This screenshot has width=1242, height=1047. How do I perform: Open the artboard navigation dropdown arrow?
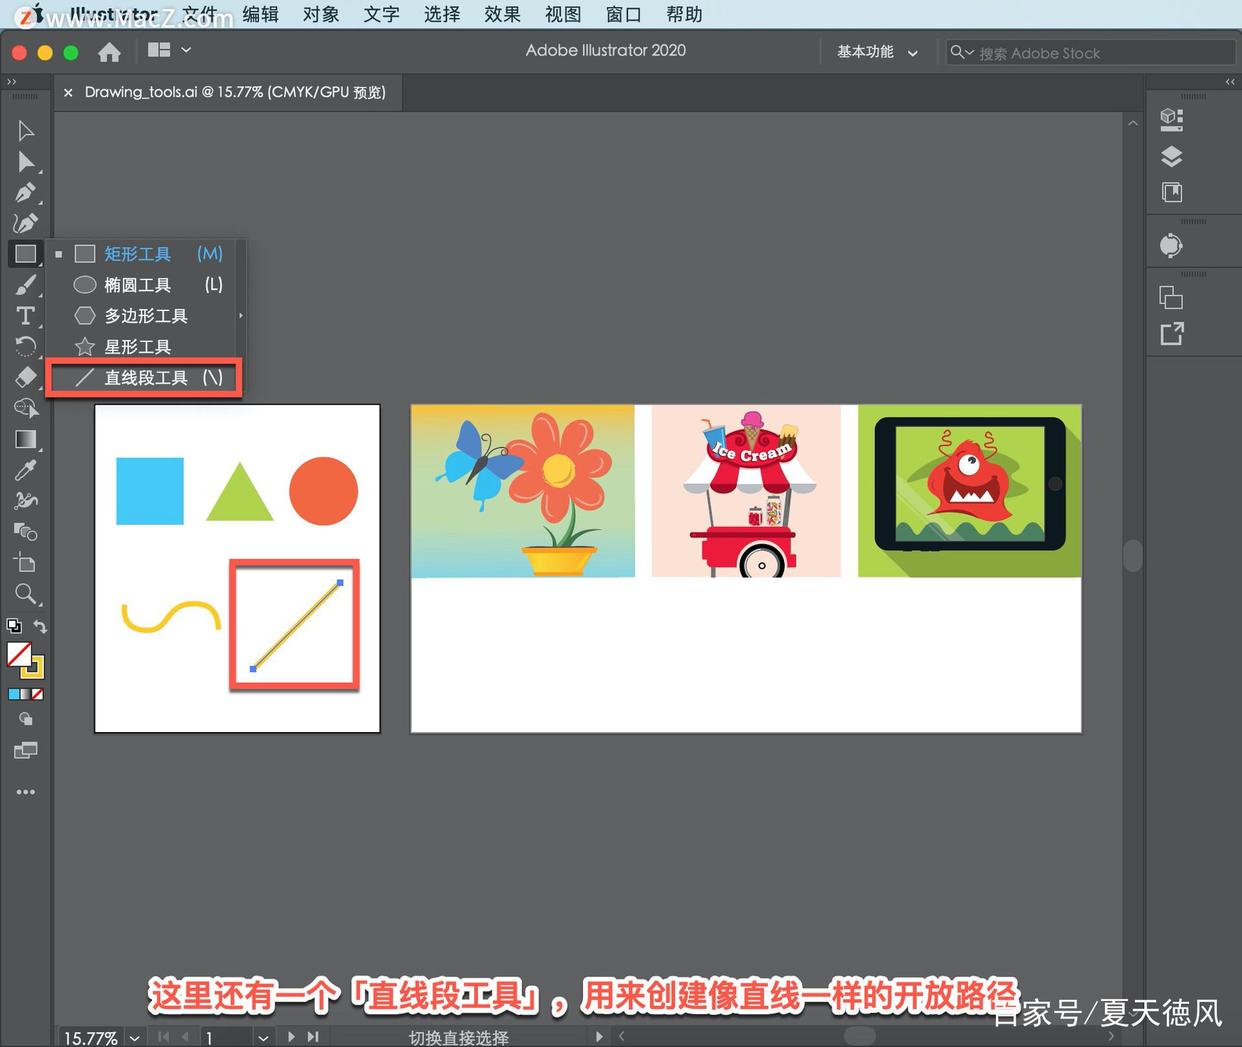coord(263,1038)
